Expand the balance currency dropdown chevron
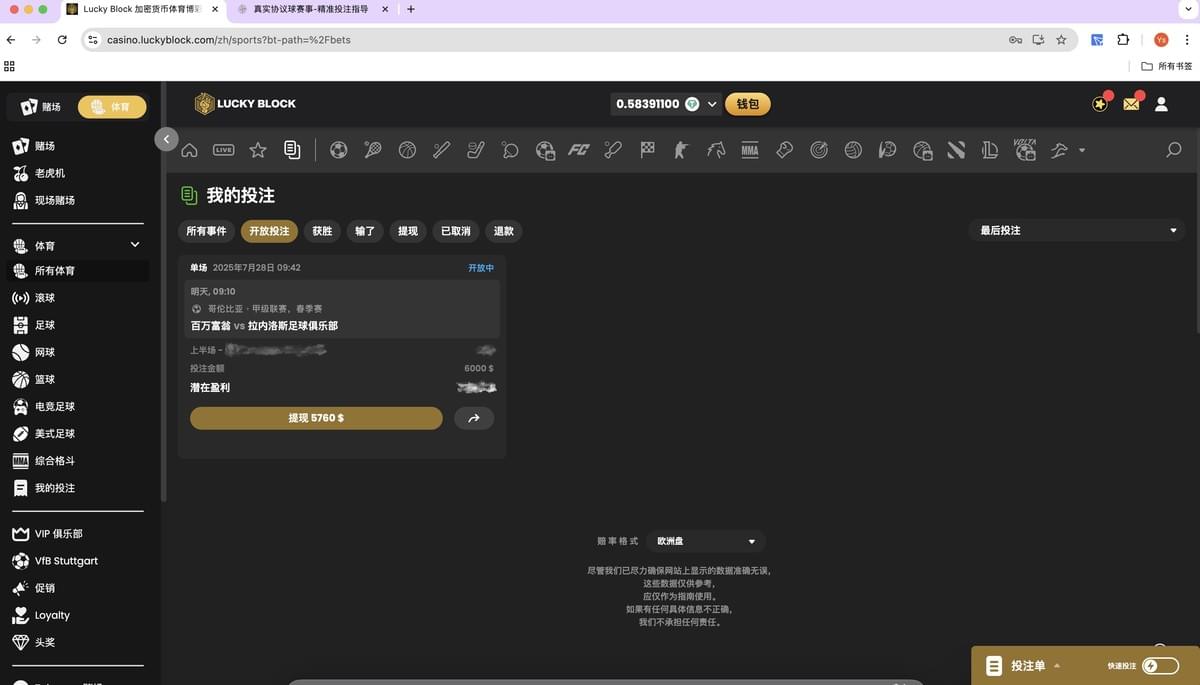The height and width of the screenshot is (685, 1200). click(x=712, y=104)
